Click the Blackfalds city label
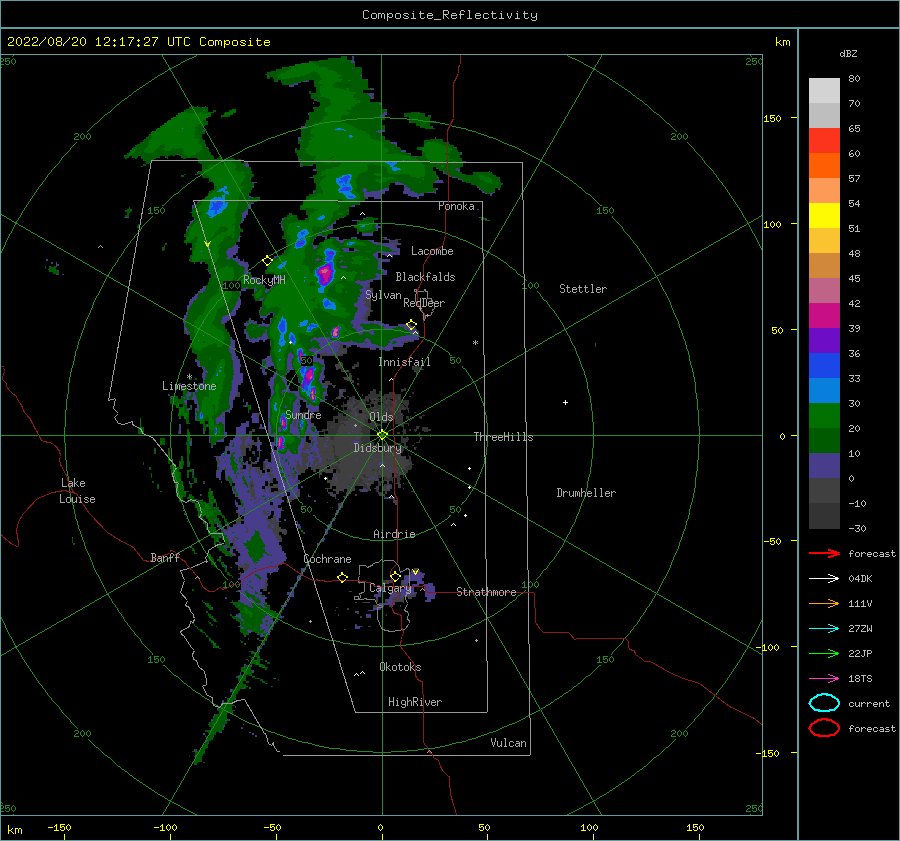Screen dimensions: 900x841 pos(425,277)
